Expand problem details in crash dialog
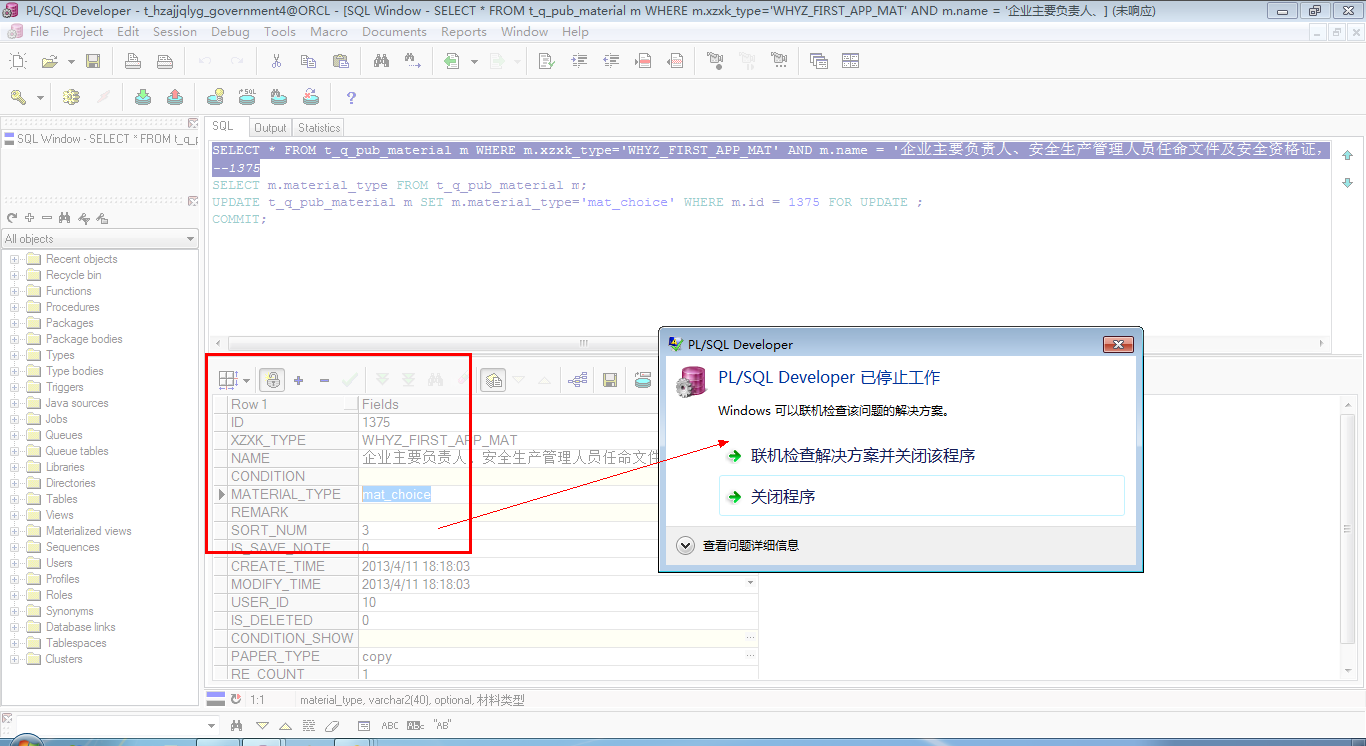 (685, 545)
